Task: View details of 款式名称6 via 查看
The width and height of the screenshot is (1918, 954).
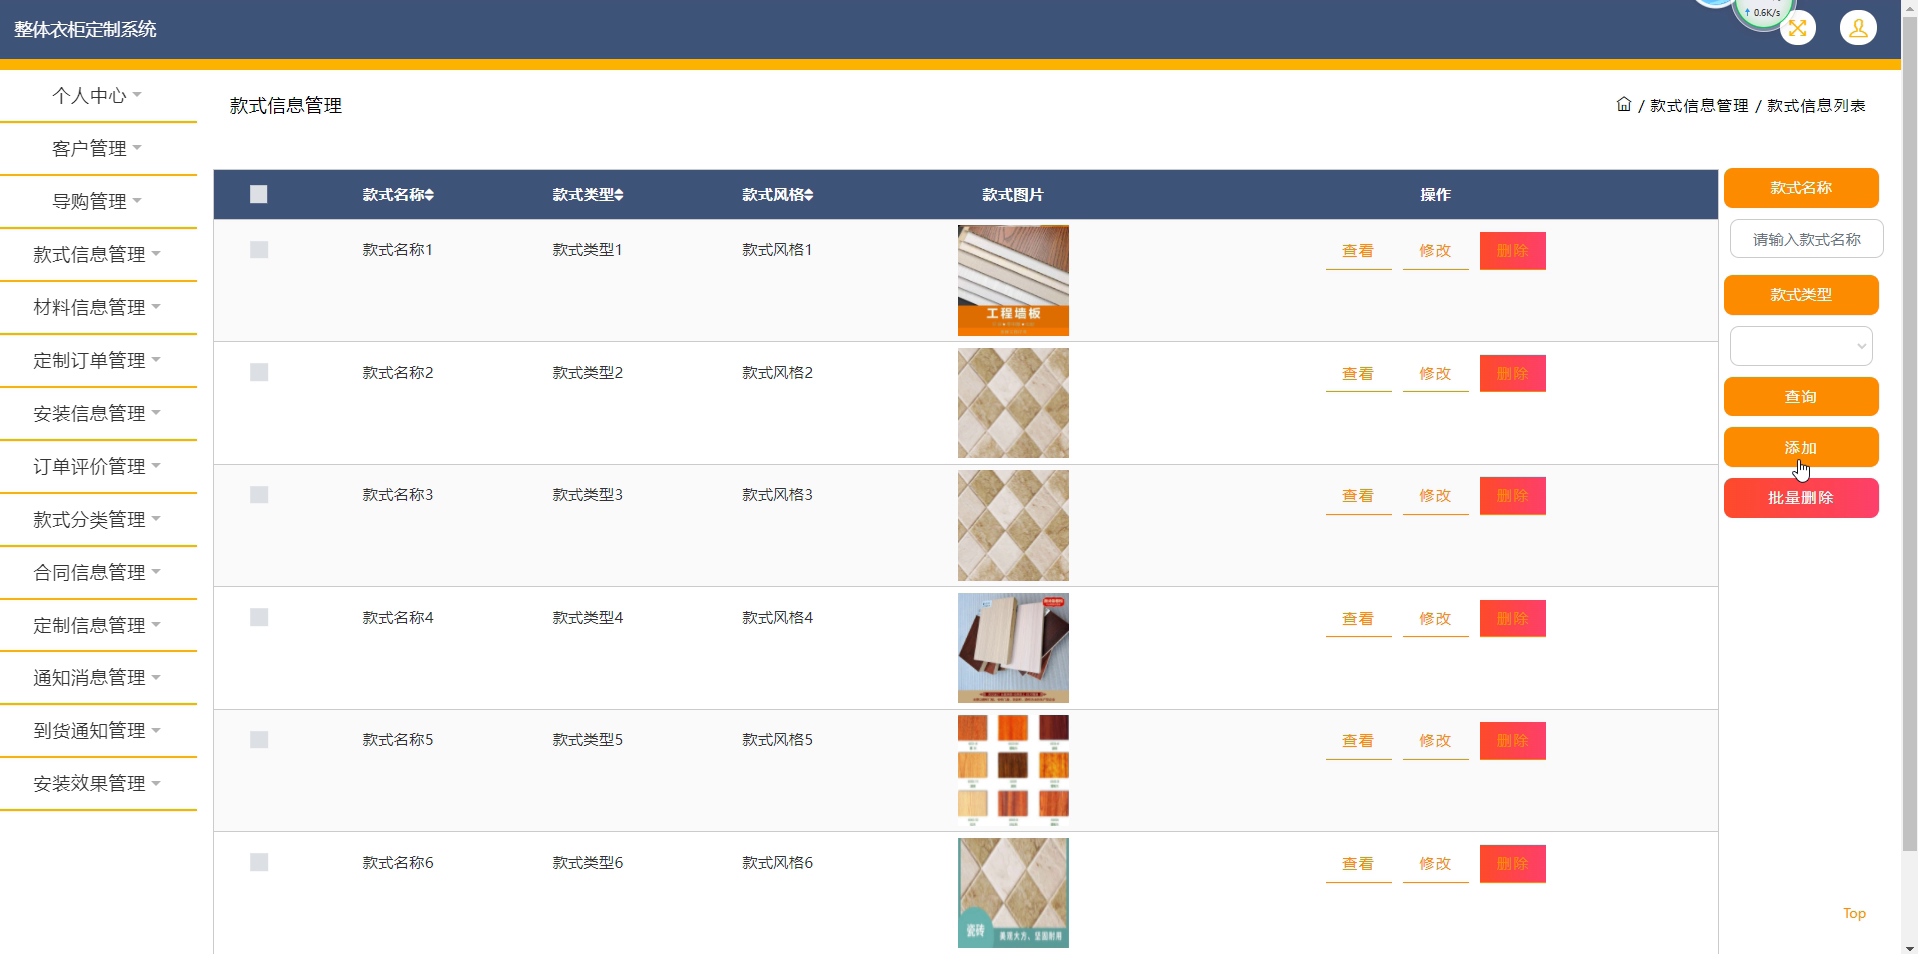Action: point(1358,864)
